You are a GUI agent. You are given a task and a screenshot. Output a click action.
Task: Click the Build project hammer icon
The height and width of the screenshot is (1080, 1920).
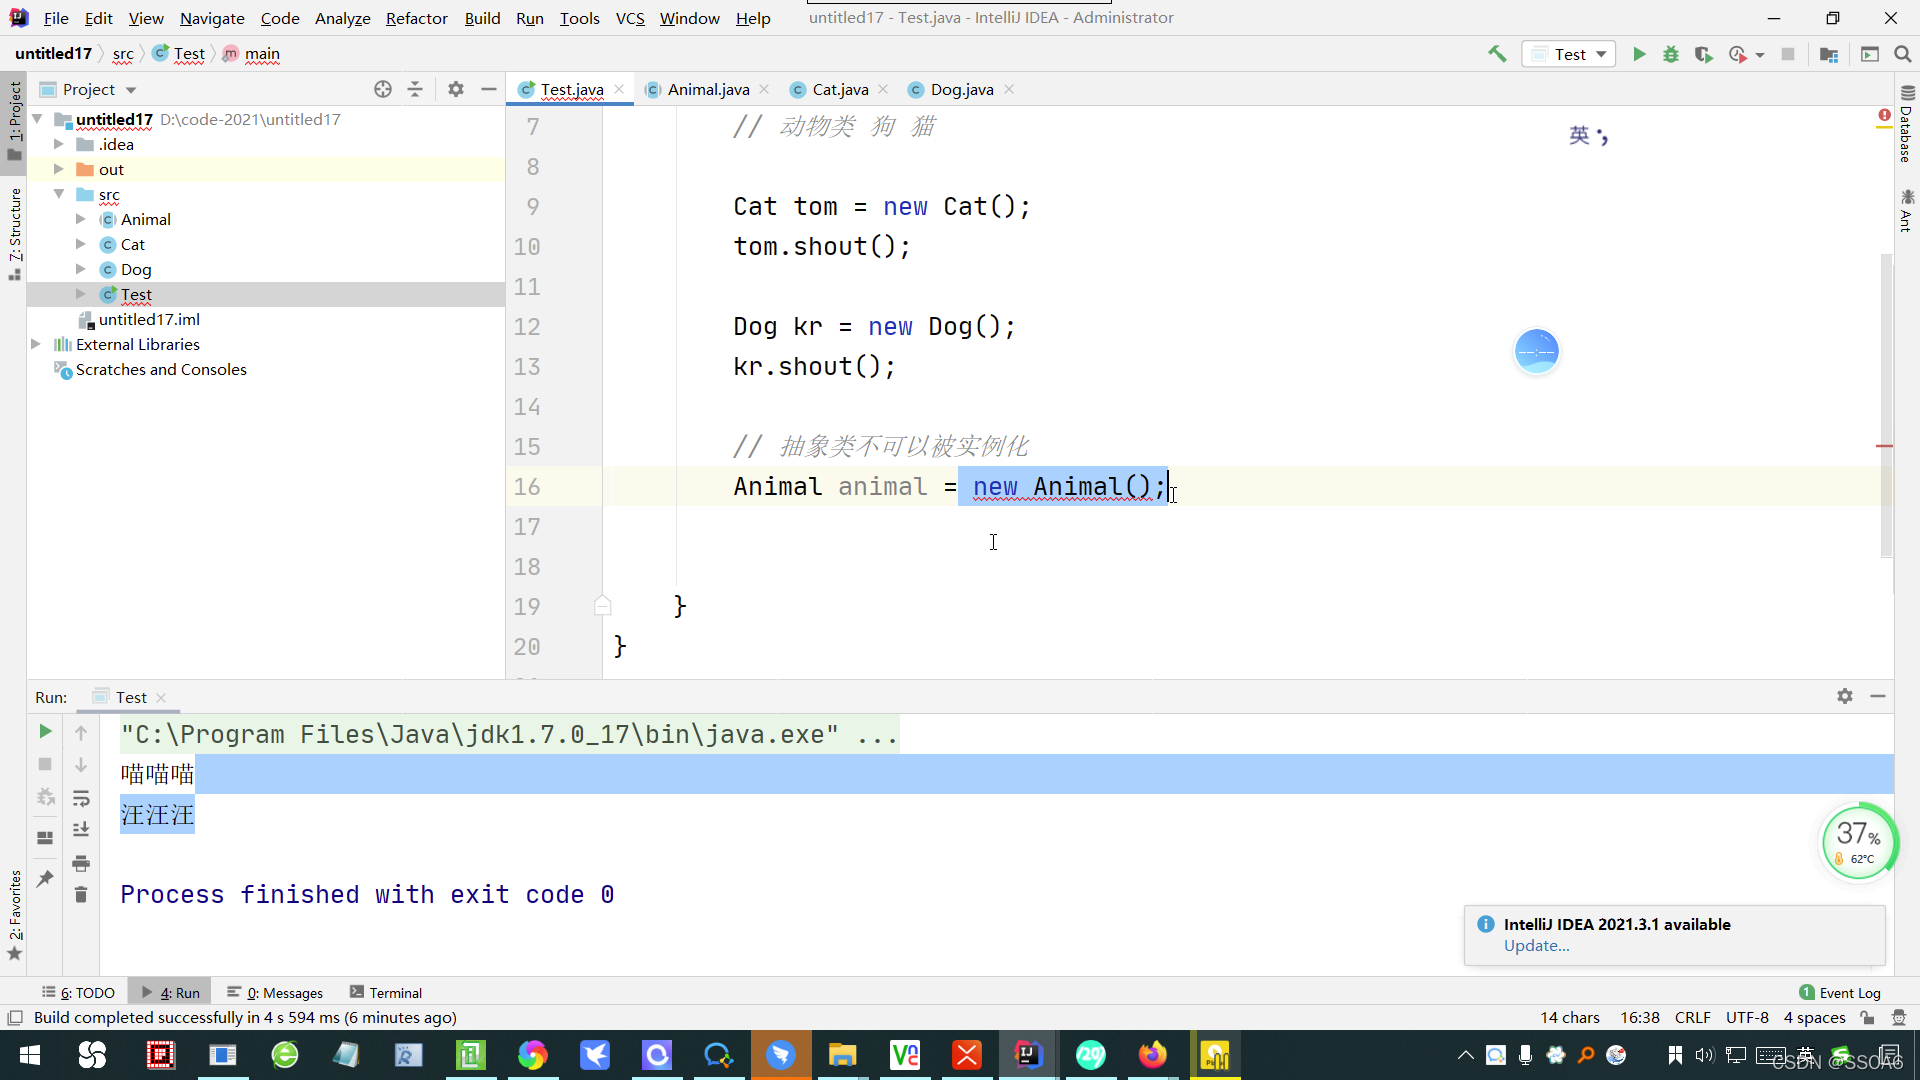(1497, 54)
